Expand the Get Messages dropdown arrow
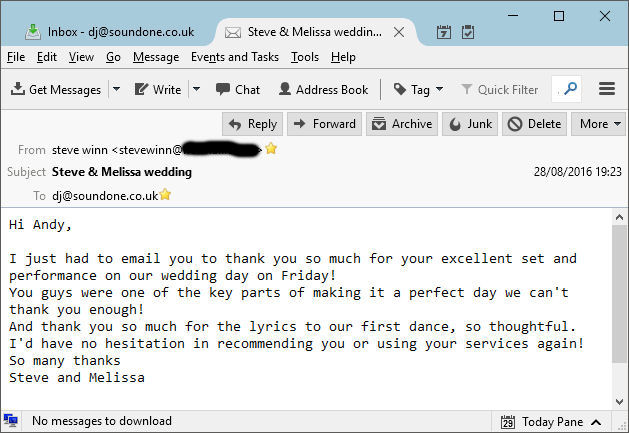This screenshot has height=433, width=629. [116, 89]
